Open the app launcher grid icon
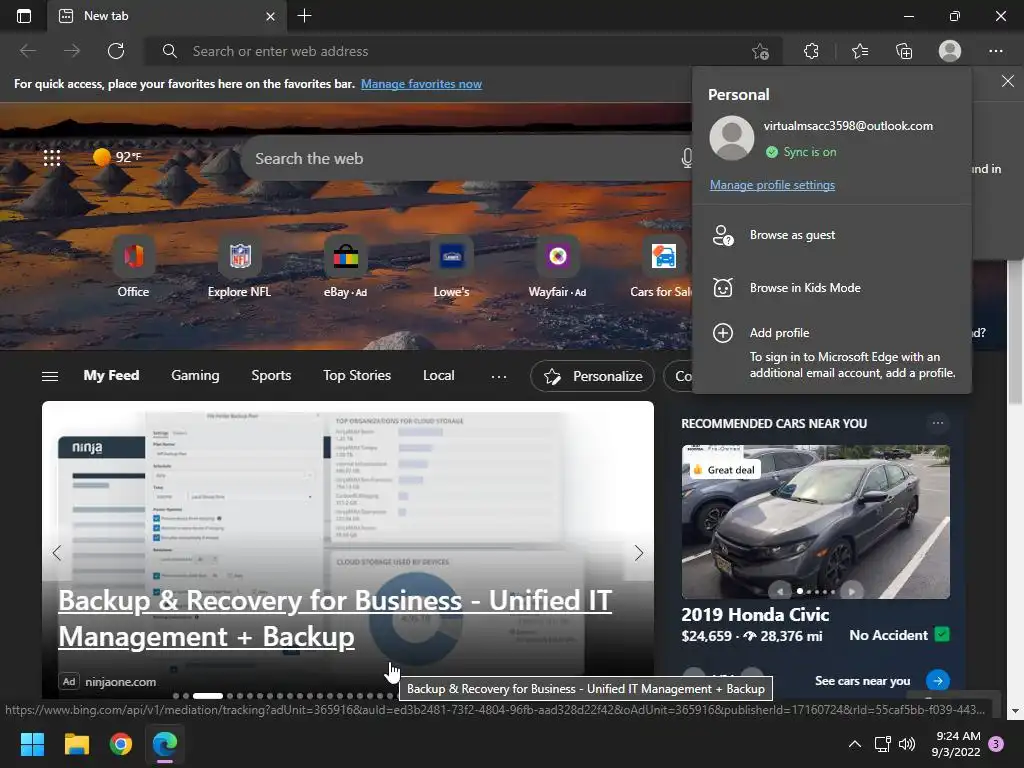The height and width of the screenshot is (768, 1024). pyautogui.click(x=52, y=157)
